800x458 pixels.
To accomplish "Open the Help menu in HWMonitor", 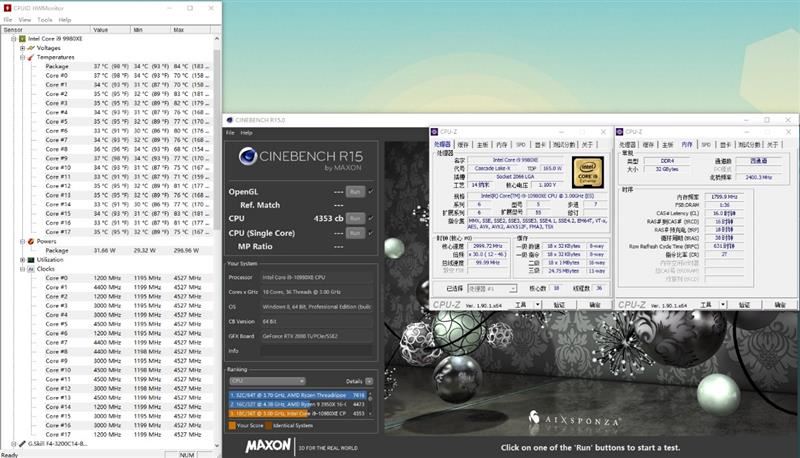I will pos(65,20).
